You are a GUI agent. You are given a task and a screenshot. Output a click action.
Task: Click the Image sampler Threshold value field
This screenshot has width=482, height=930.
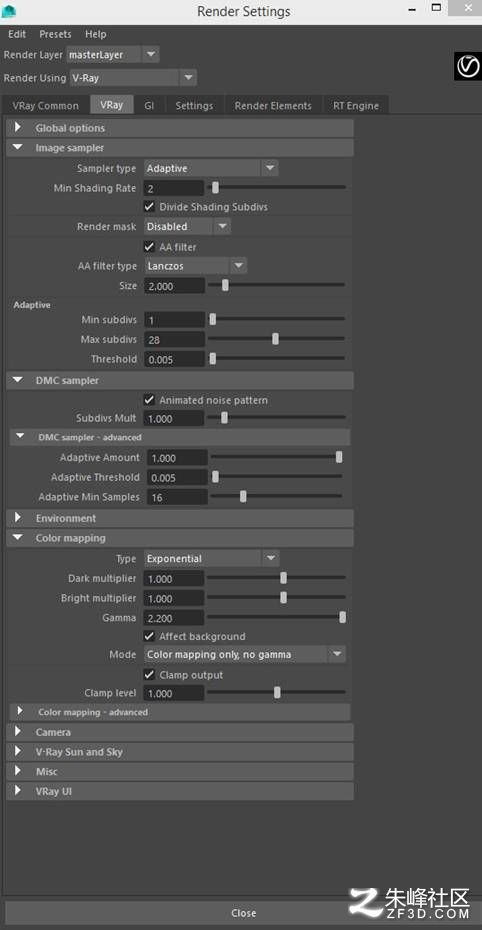click(174, 359)
